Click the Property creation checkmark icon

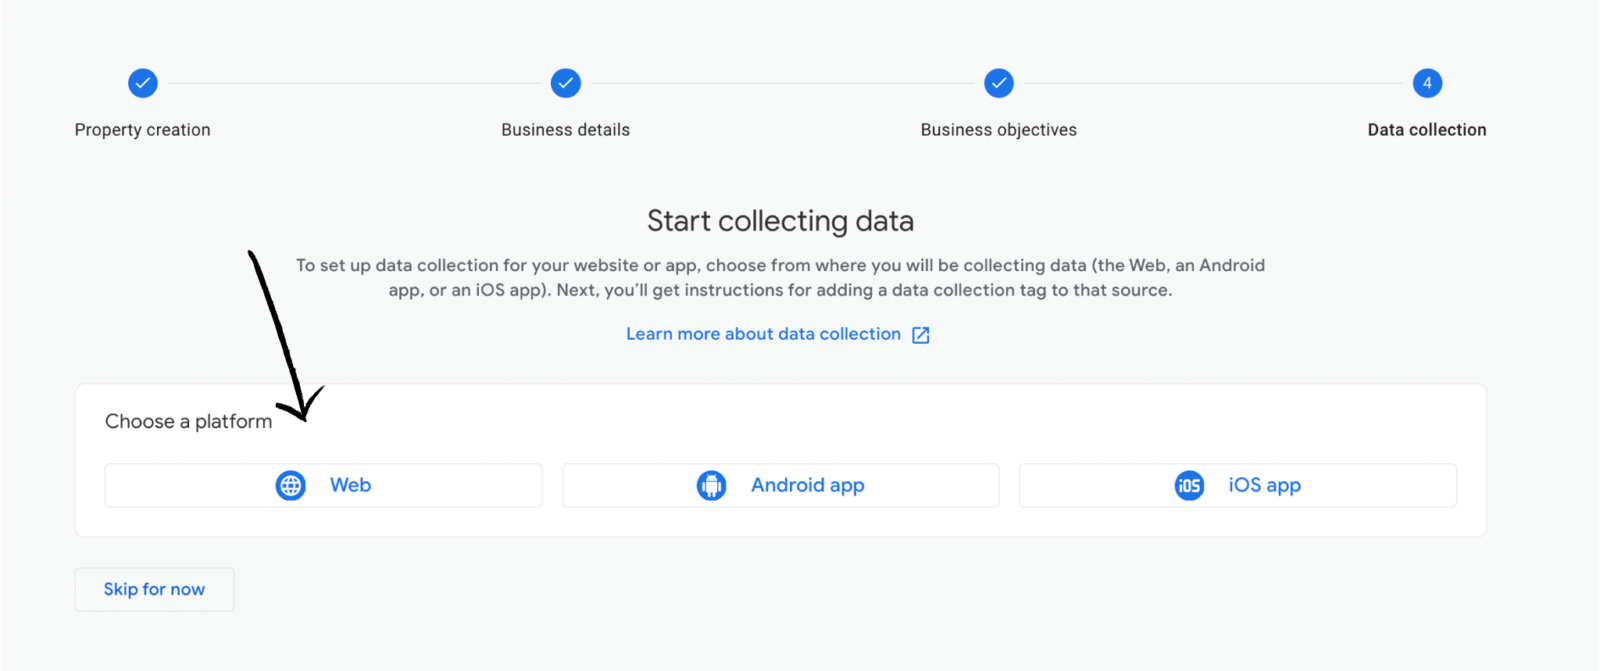142,83
